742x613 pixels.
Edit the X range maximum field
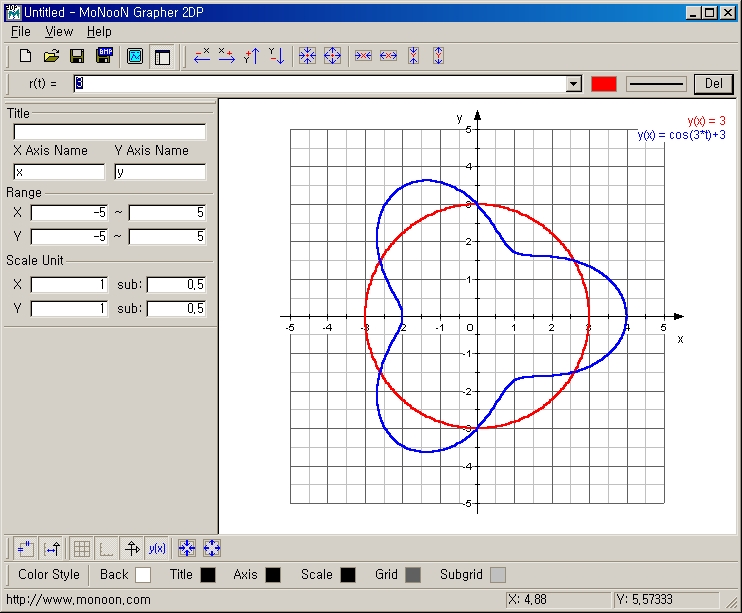[x=168, y=213]
